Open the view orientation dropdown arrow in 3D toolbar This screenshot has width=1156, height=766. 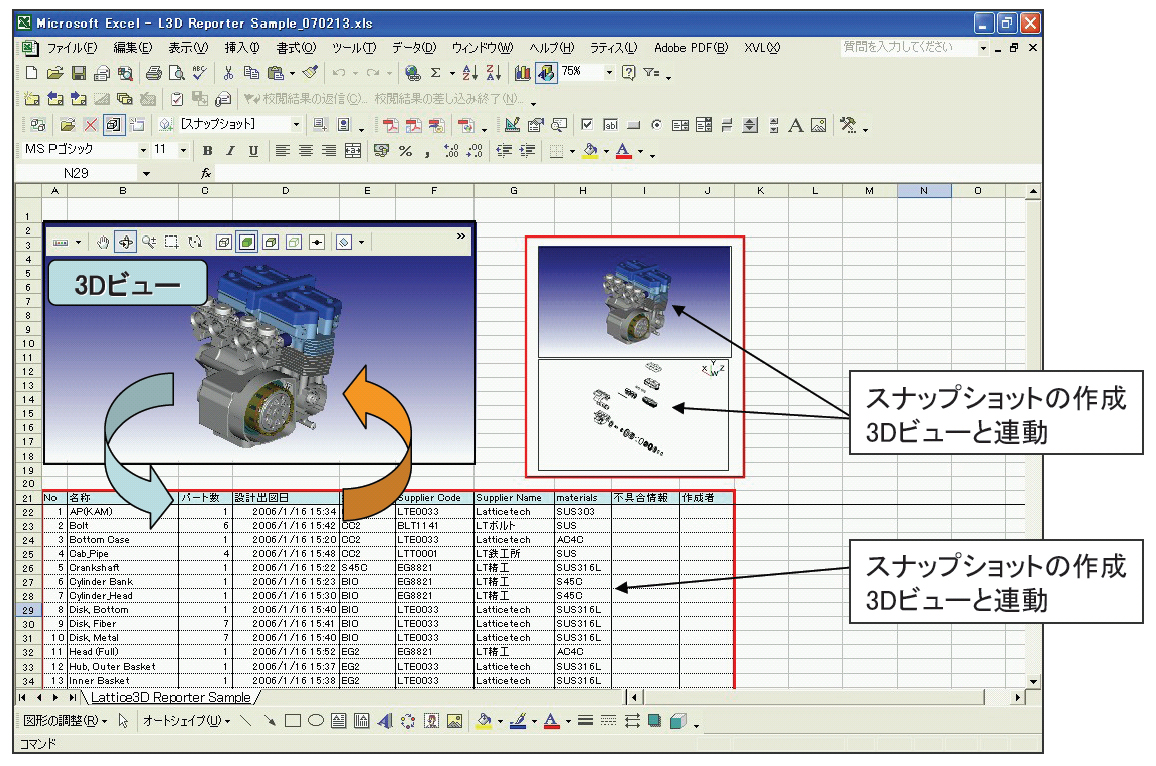(361, 243)
